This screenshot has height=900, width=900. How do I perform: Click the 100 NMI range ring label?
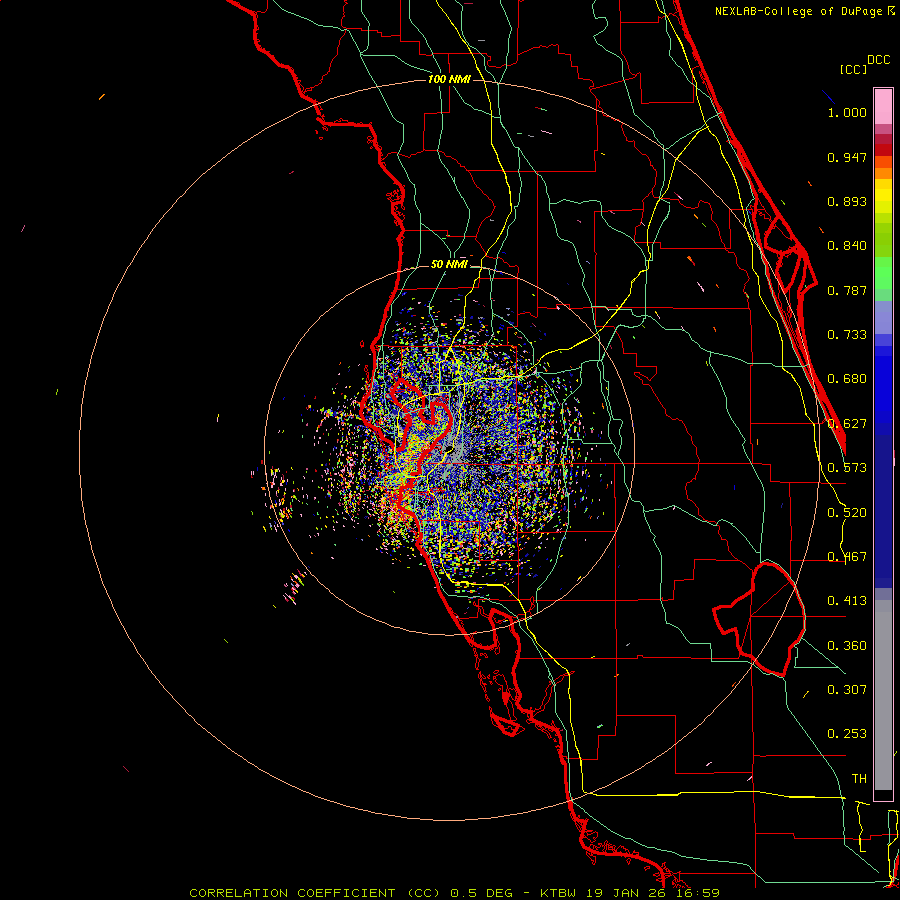(449, 79)
